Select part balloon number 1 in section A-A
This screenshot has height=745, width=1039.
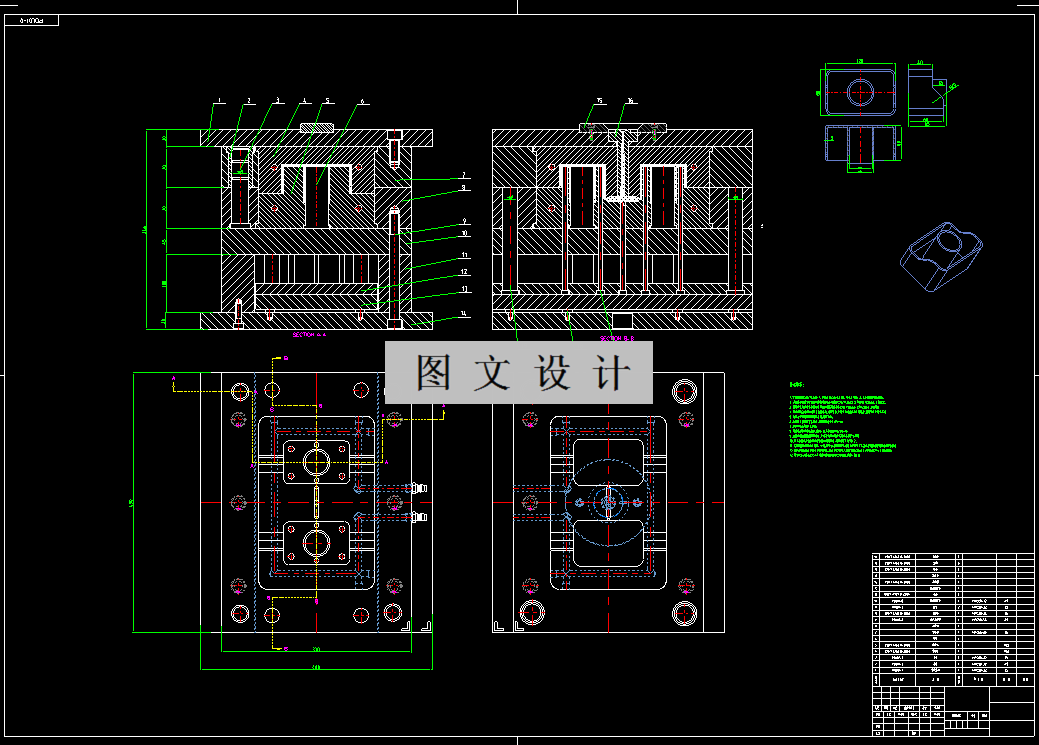(220, 101)
